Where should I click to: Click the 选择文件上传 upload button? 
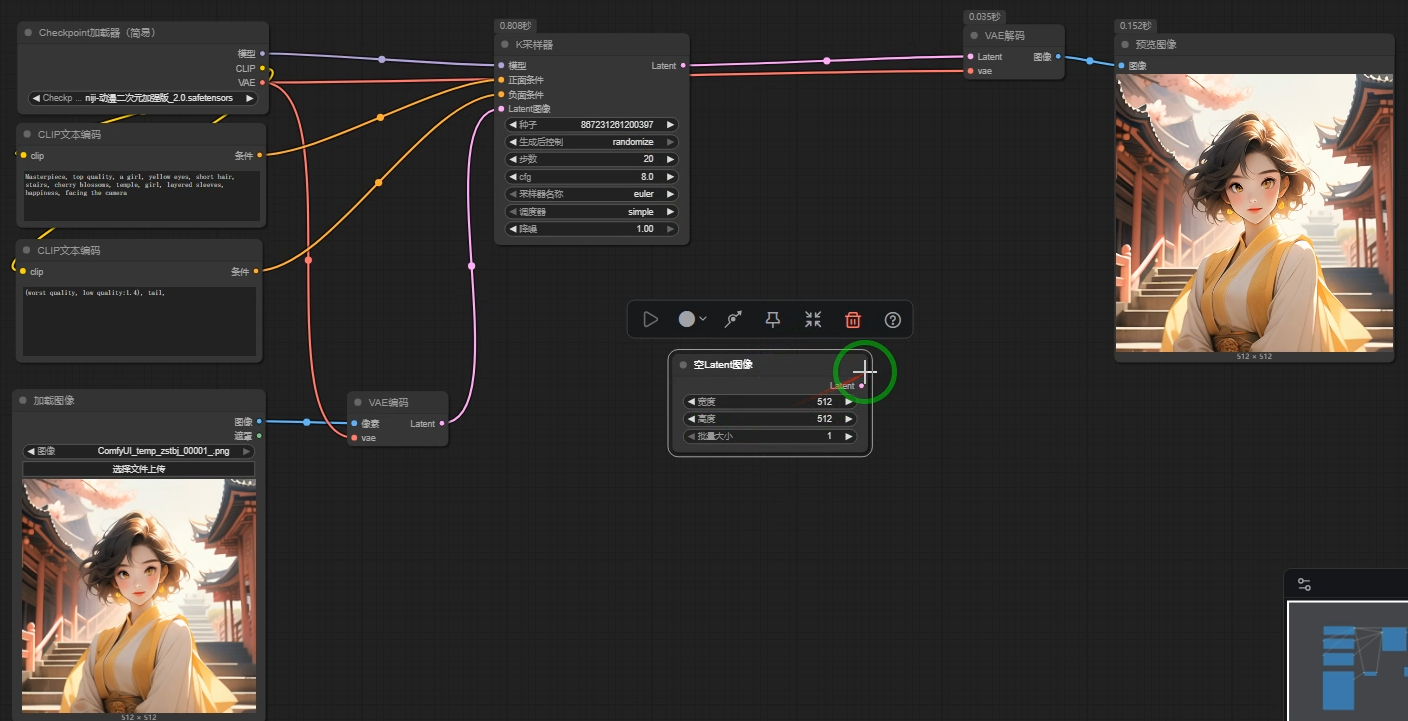pos(139,469)
